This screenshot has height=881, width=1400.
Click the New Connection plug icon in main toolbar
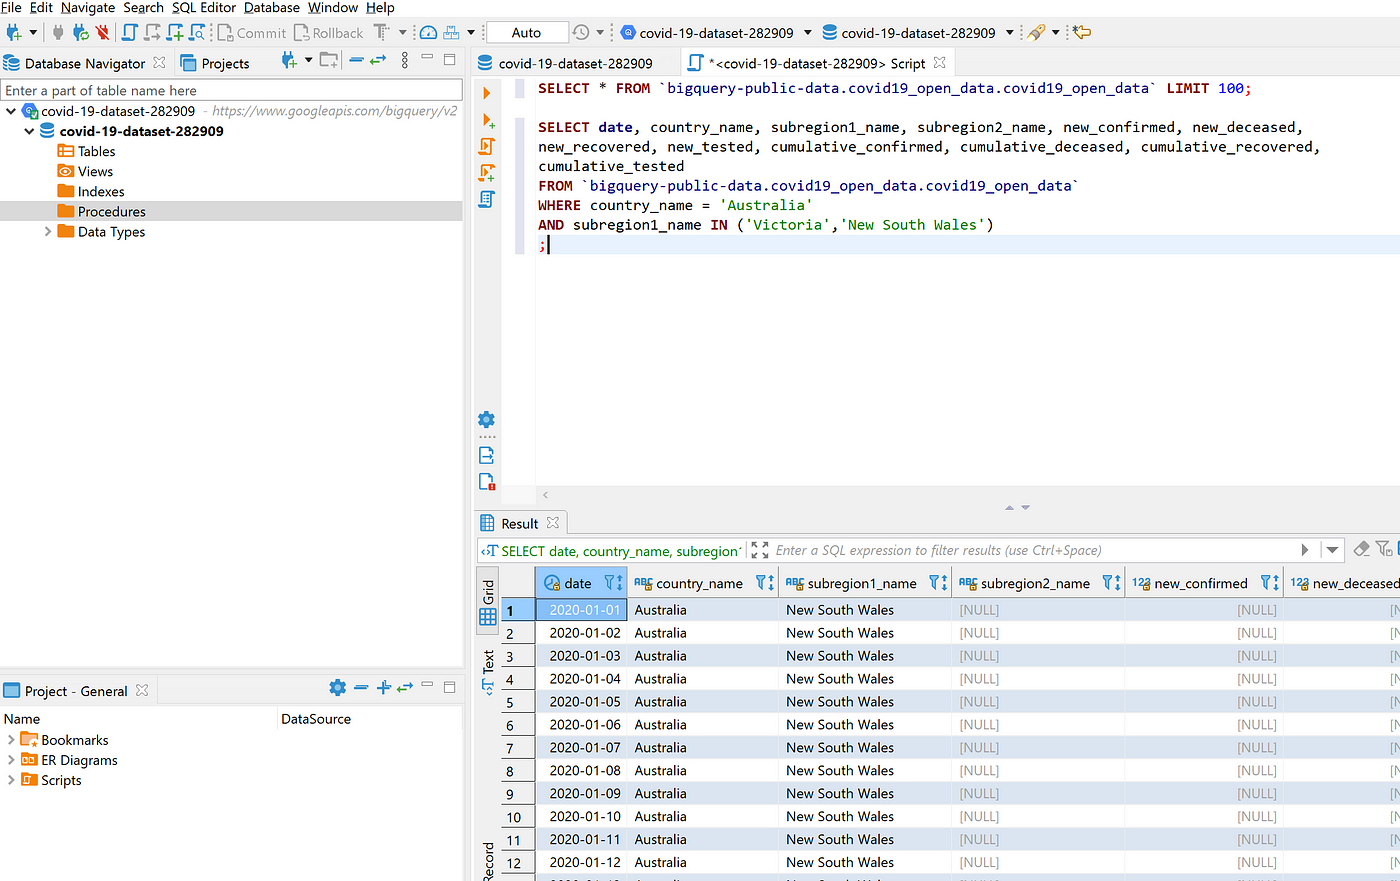coord(13,33)
